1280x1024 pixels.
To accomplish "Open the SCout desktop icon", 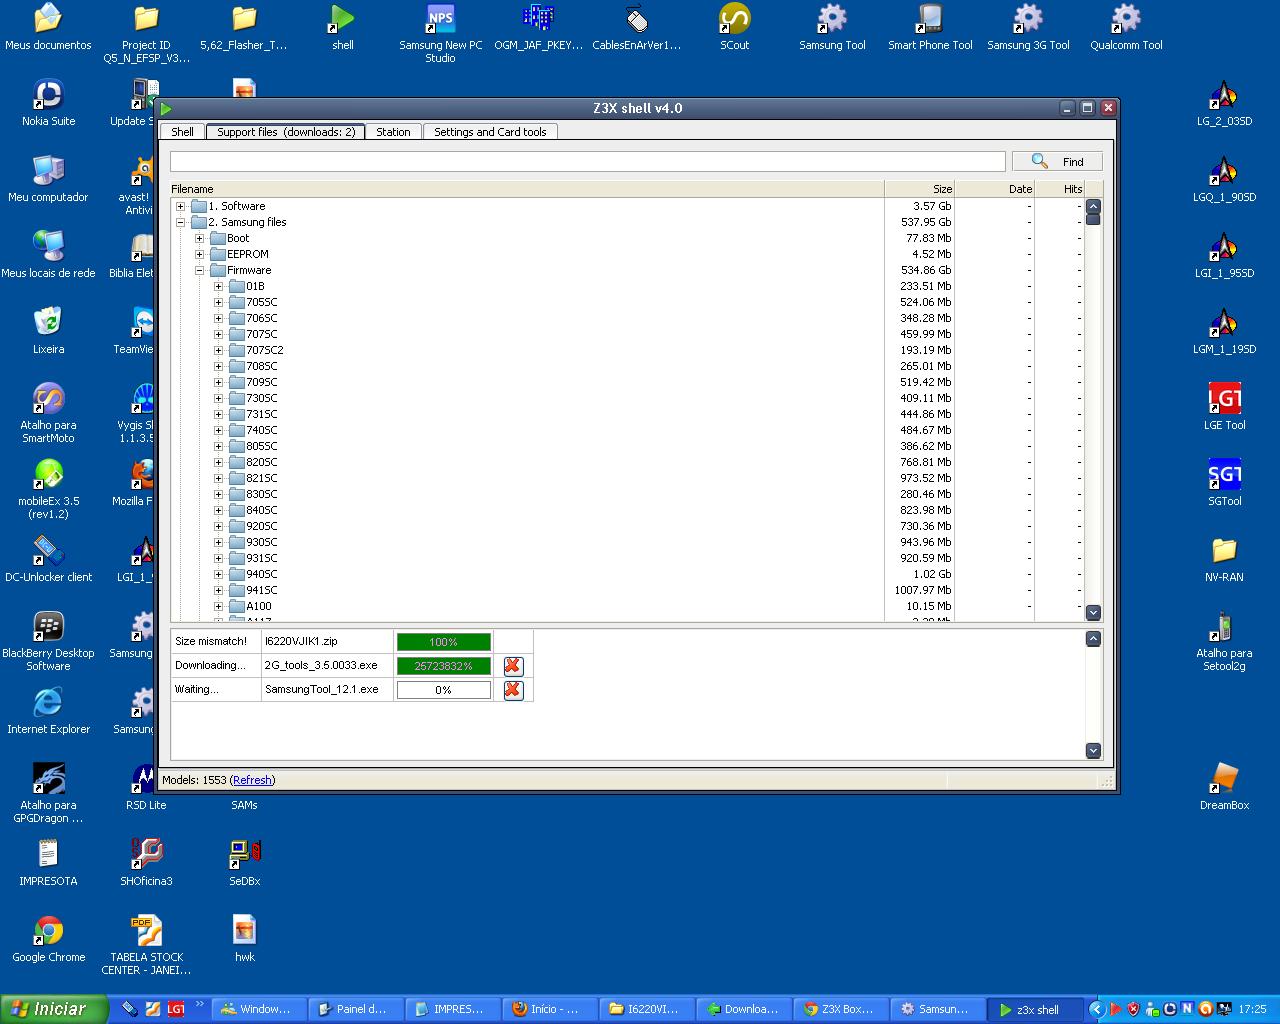I will click(734, 27).
